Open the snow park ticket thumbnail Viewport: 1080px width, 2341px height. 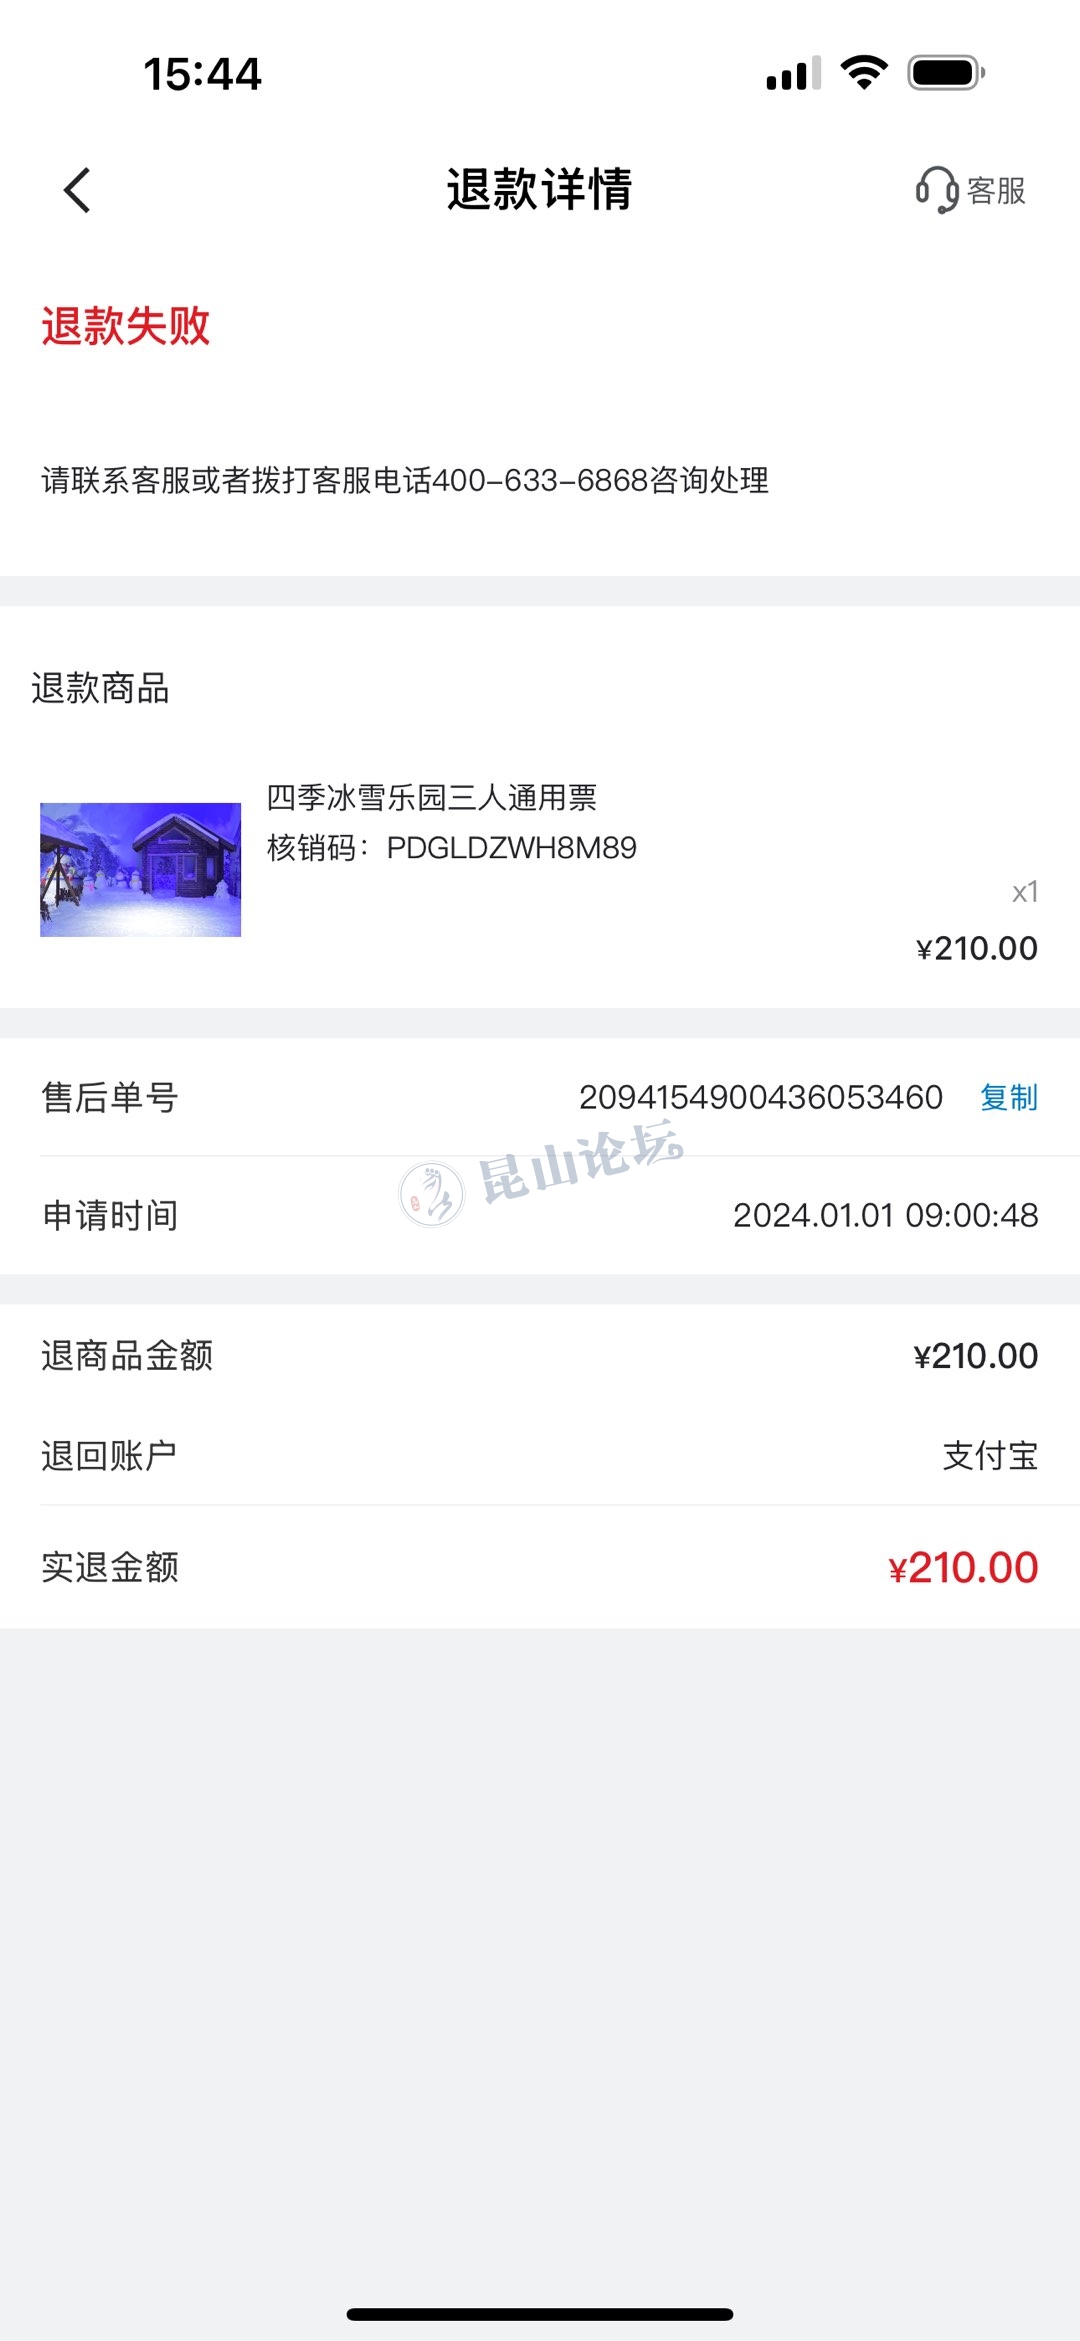[x=140, y=869]
